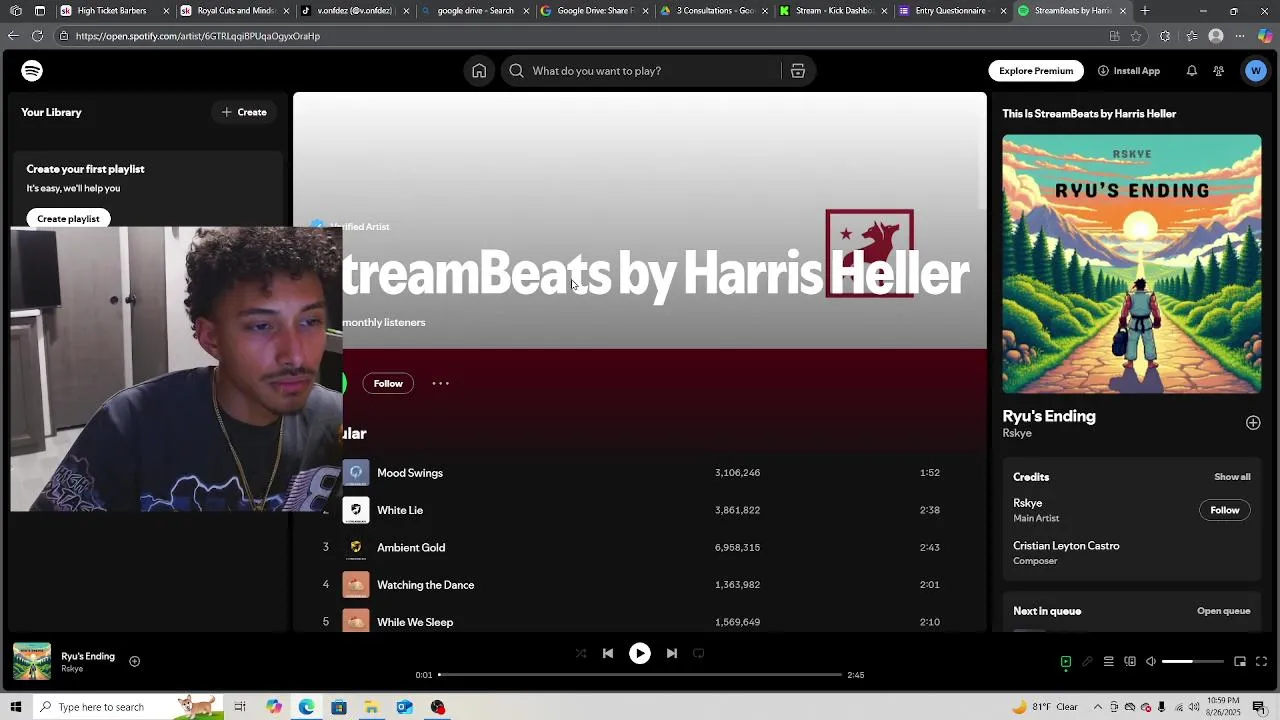Open a new browser tab with plus
This screenshot has width=1280, height=720.
click(1145, 11)
